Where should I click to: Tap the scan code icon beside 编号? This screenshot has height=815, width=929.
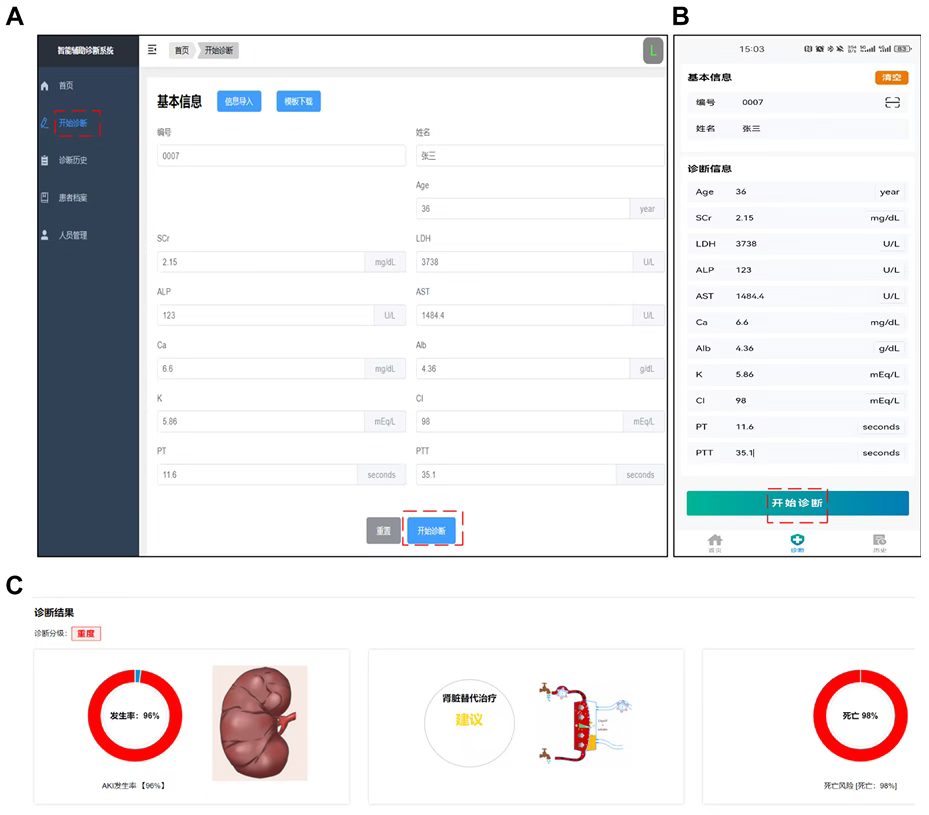[x=892, y=102]
